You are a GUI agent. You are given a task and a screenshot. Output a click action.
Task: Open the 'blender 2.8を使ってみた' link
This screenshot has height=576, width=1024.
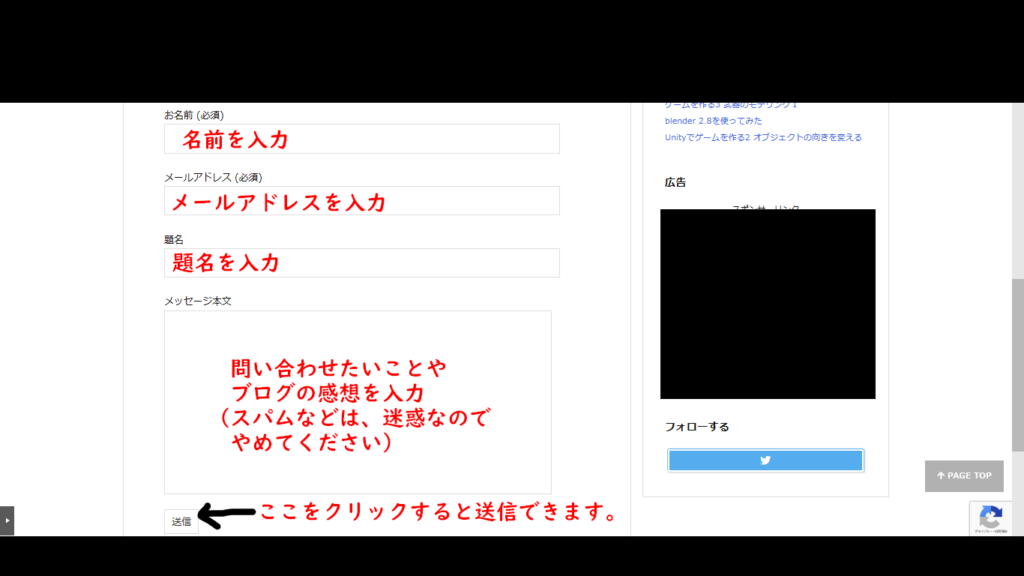(x=713, y=121)
